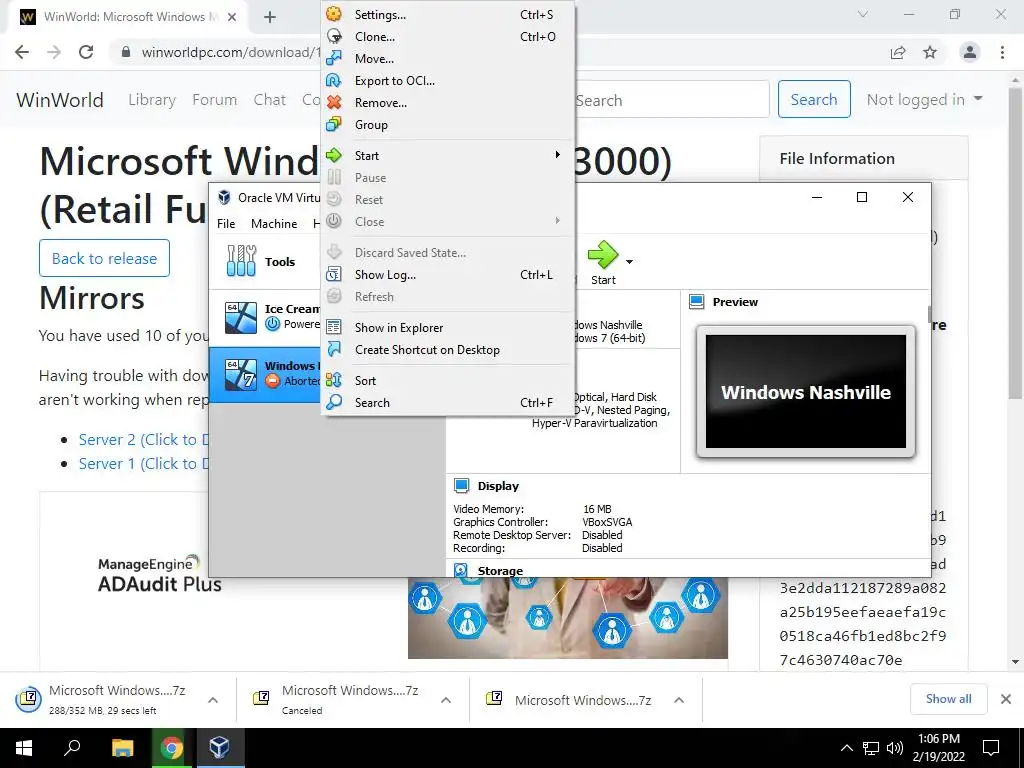Select Clone... menu entry text
The width and height of the screenshot is (1024, 768).
[375, 37]
